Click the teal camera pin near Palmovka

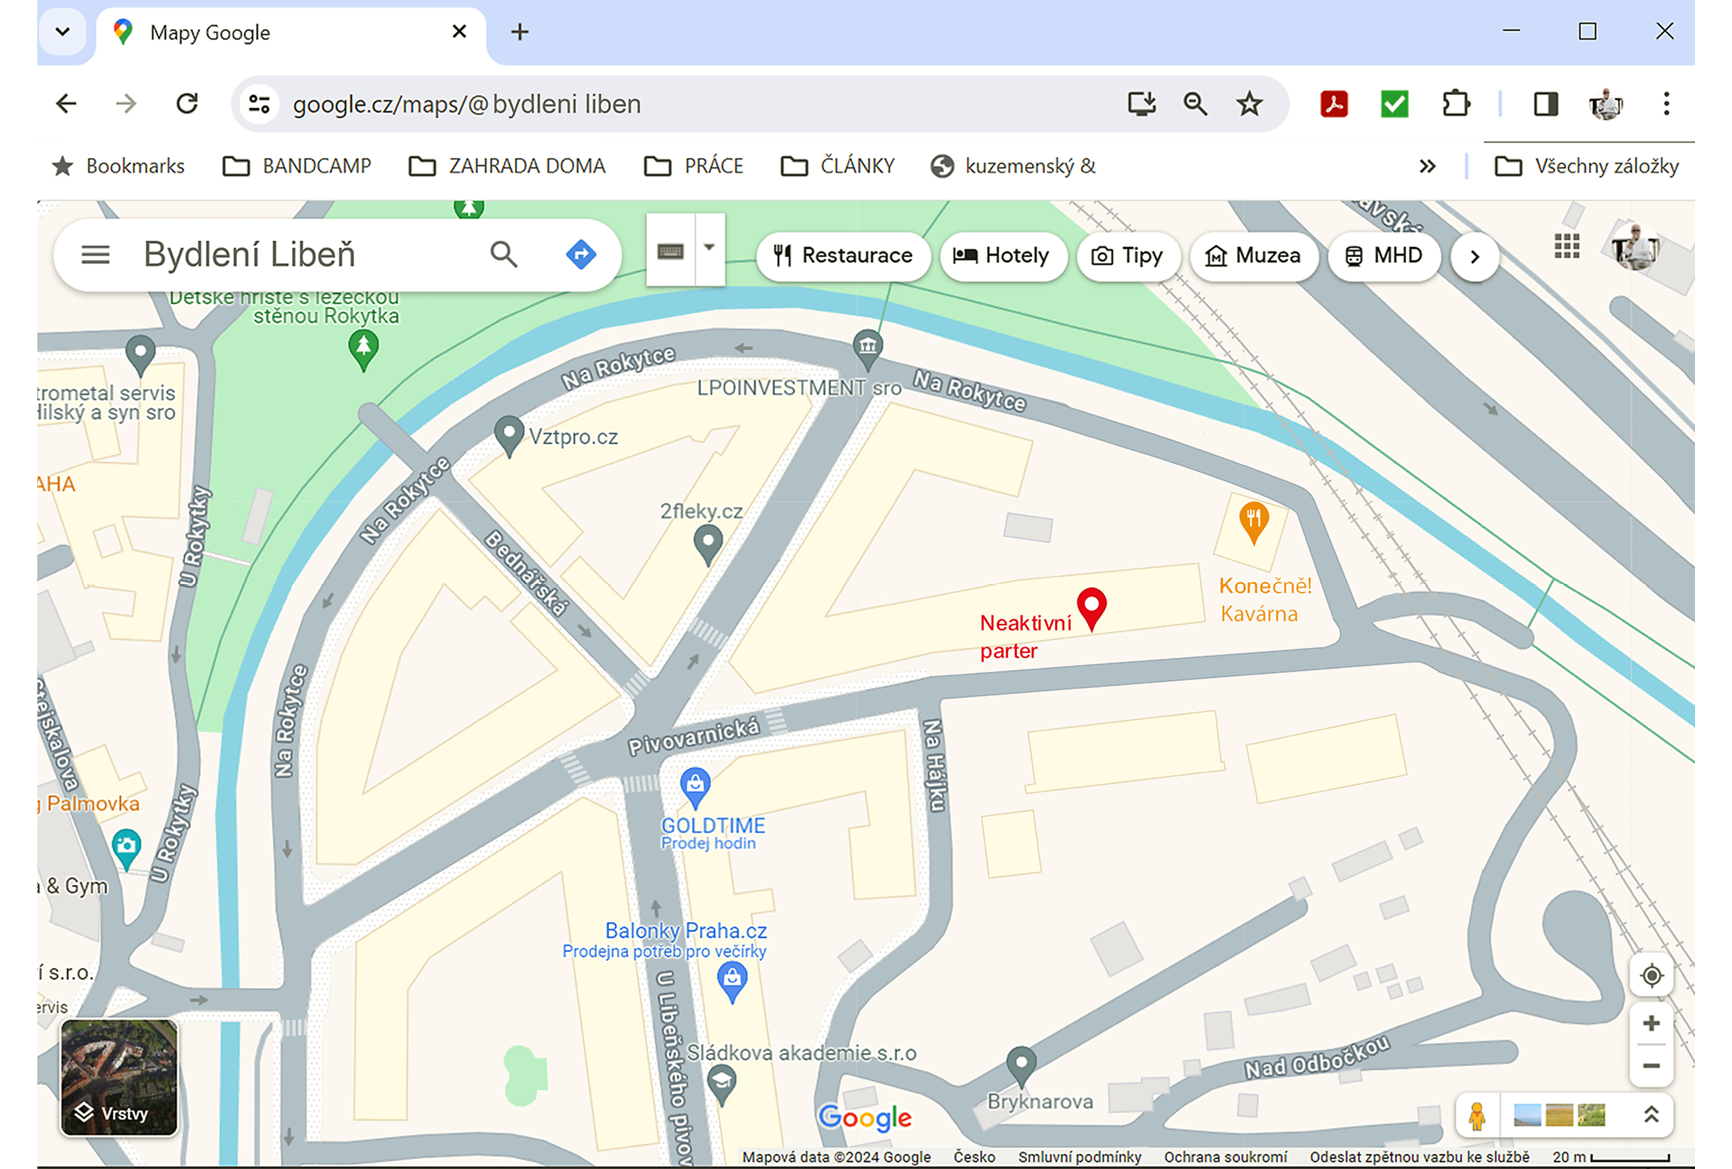126,849
